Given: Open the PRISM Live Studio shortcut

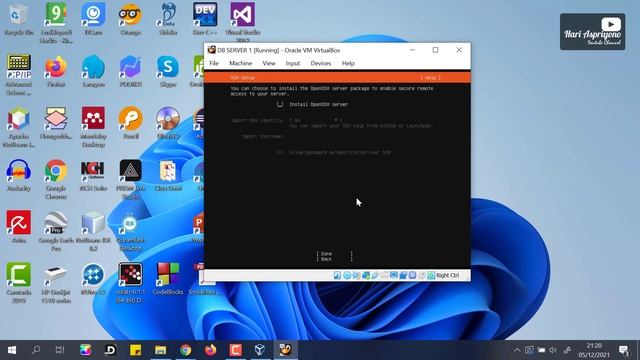Looking at the screenshot, I should [131, 180].
